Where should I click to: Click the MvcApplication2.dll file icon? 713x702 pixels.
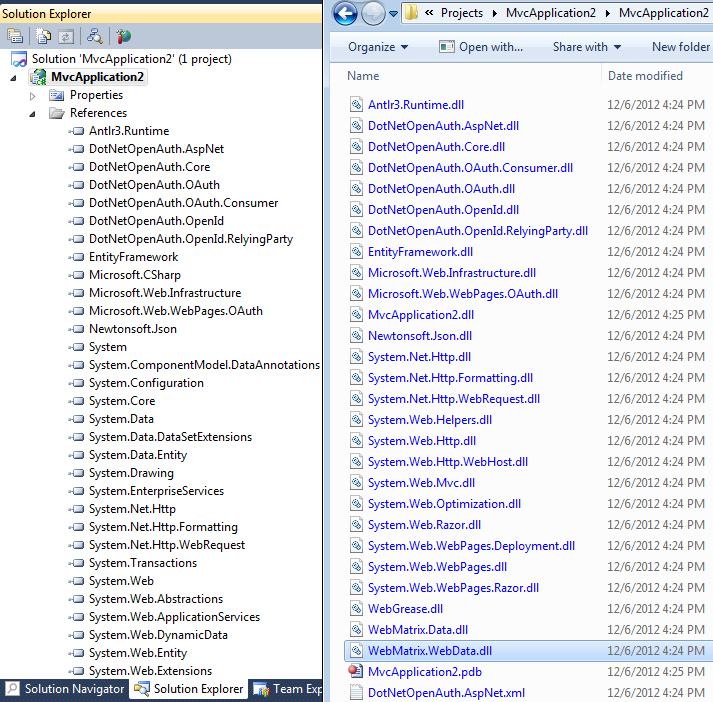tap(356, 315)
